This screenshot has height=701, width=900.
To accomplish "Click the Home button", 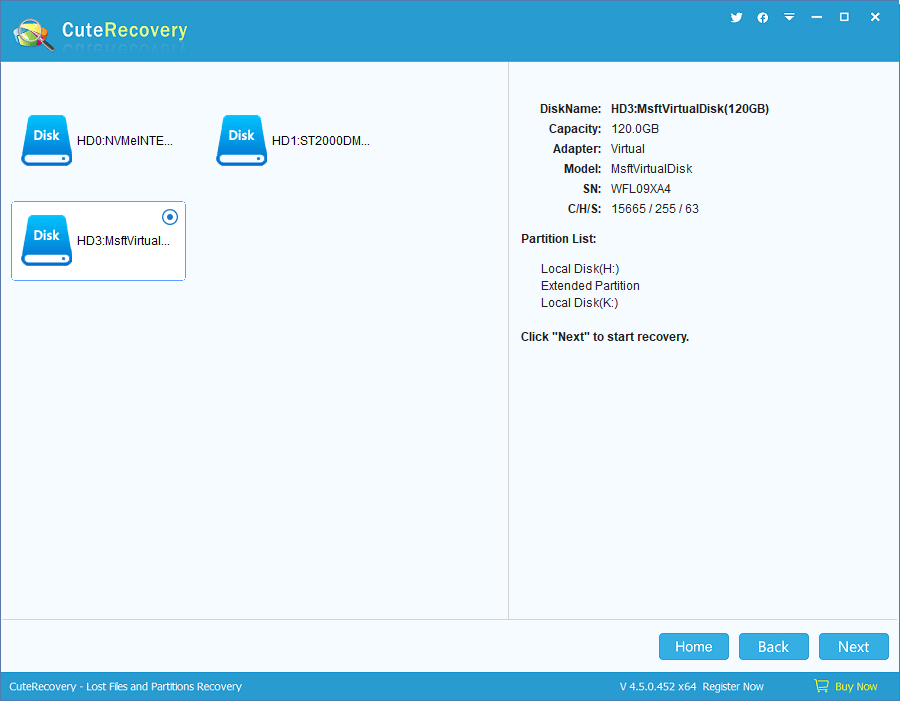I will coord(694,646).
